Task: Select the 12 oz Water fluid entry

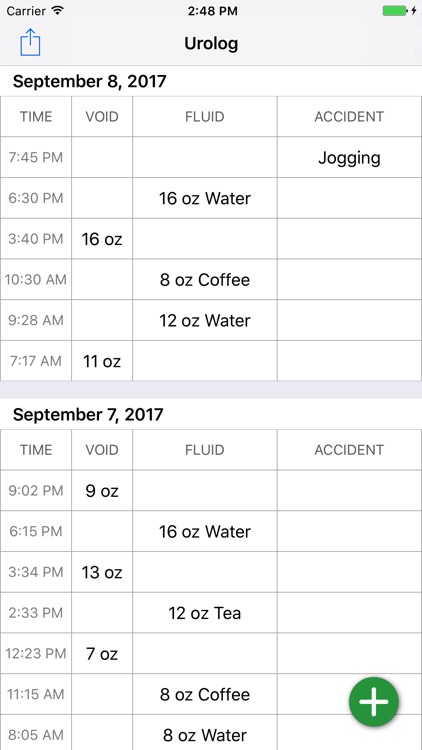Action: pos(205,320)
